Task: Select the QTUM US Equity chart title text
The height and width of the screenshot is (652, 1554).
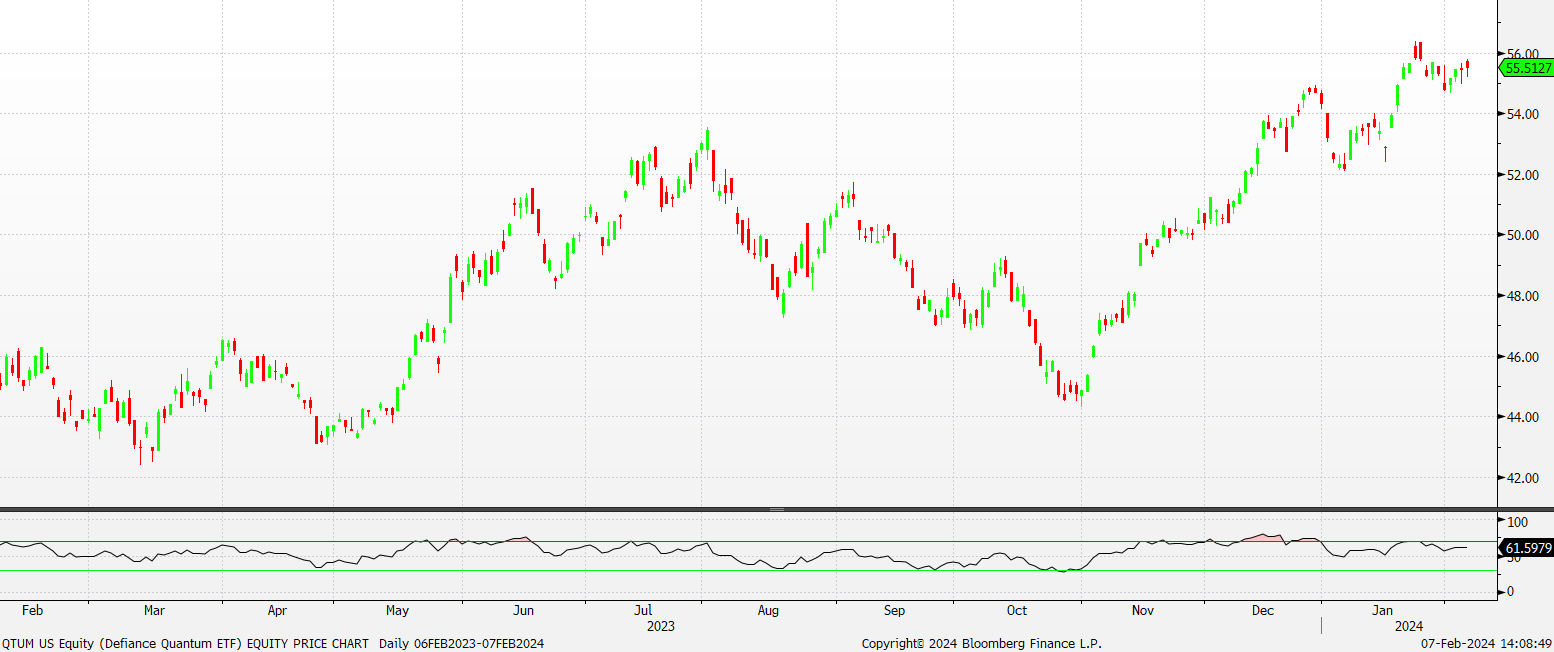Action: click(185, 644)
